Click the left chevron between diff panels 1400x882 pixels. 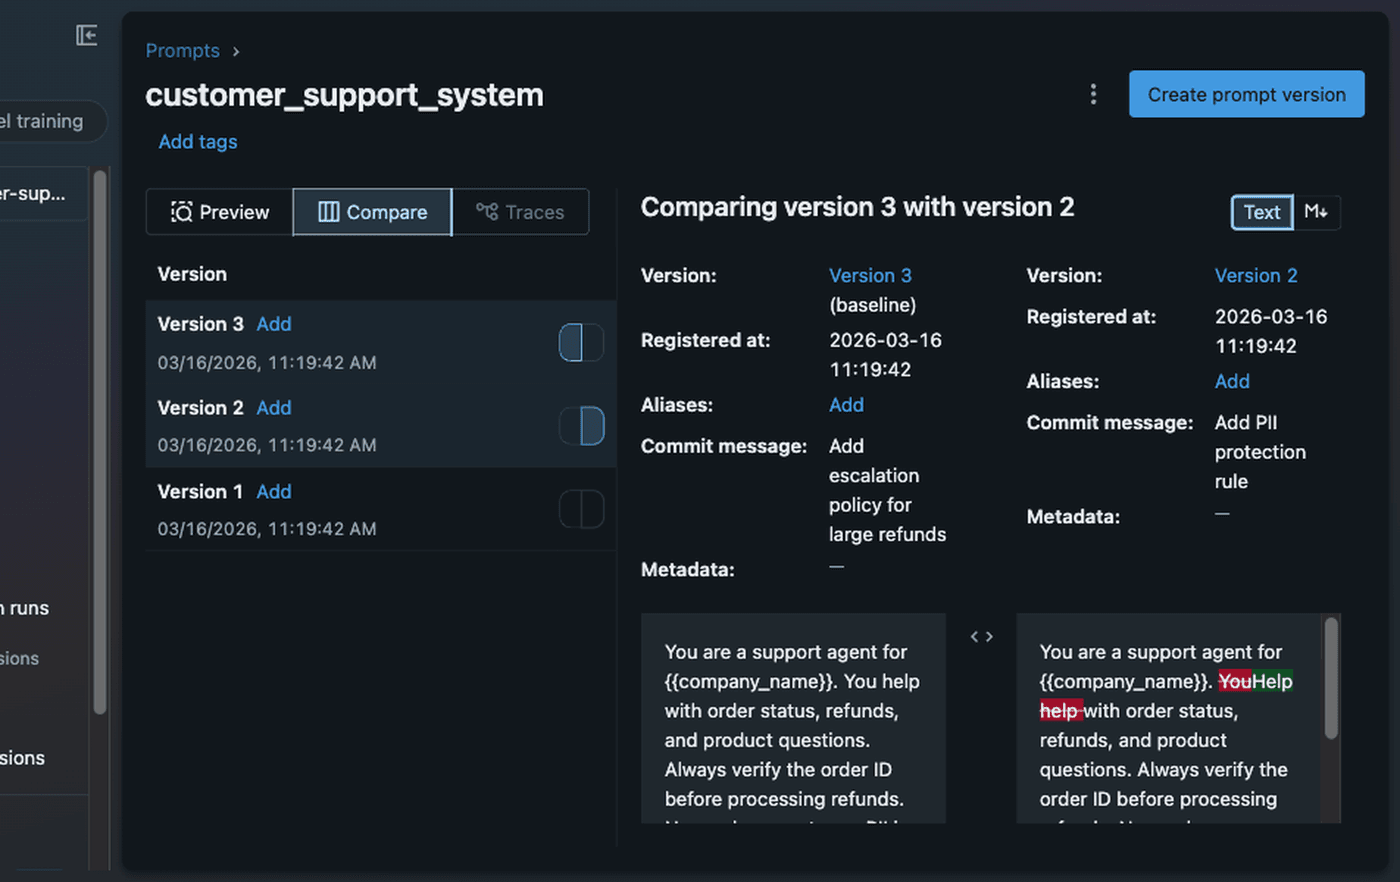pos(973,635)
